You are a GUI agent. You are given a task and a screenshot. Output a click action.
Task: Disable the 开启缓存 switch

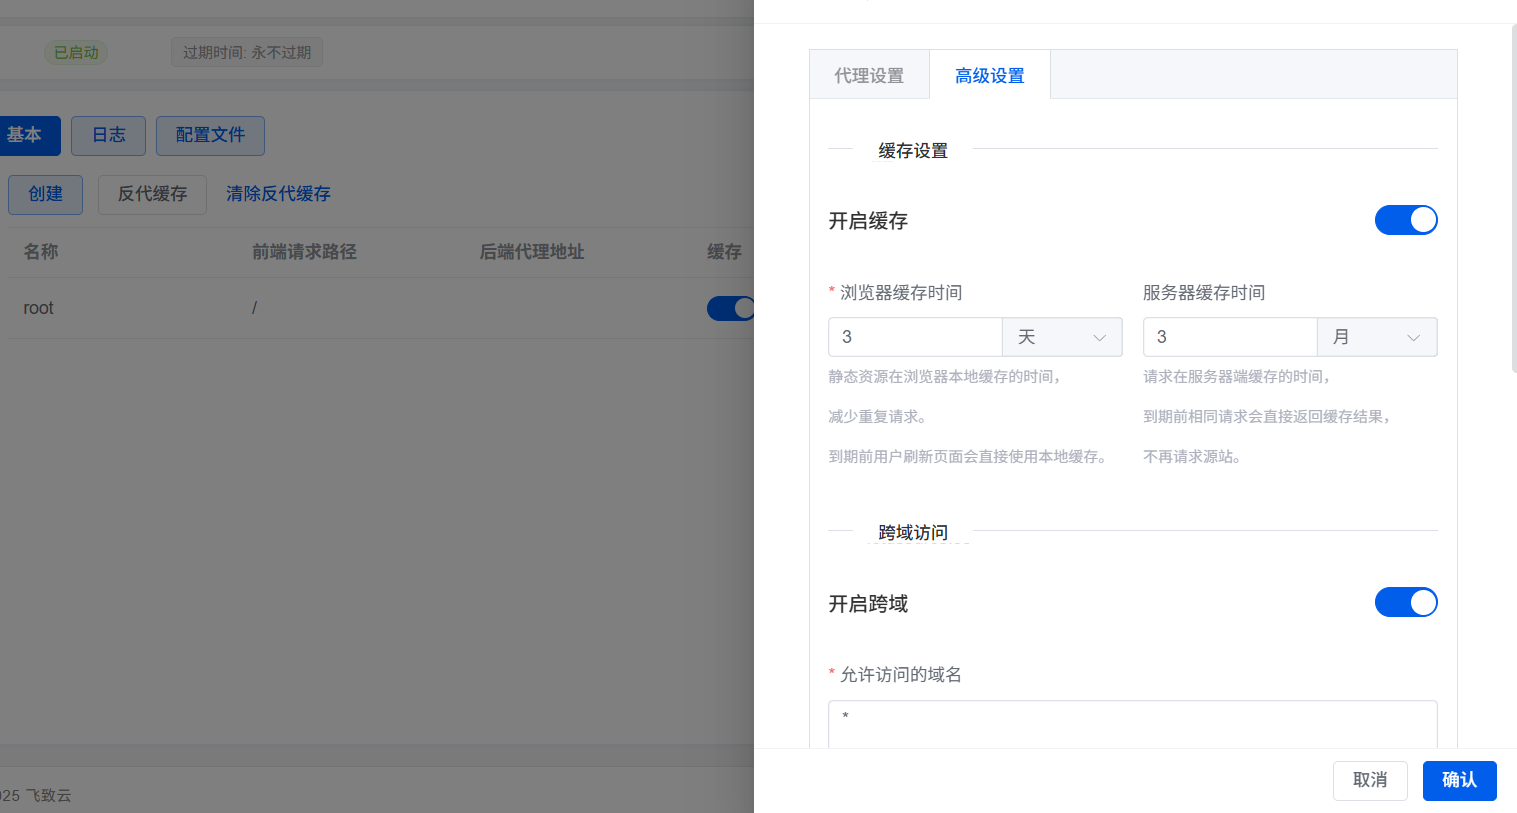pyautogui.click(x=1405, y=220)
